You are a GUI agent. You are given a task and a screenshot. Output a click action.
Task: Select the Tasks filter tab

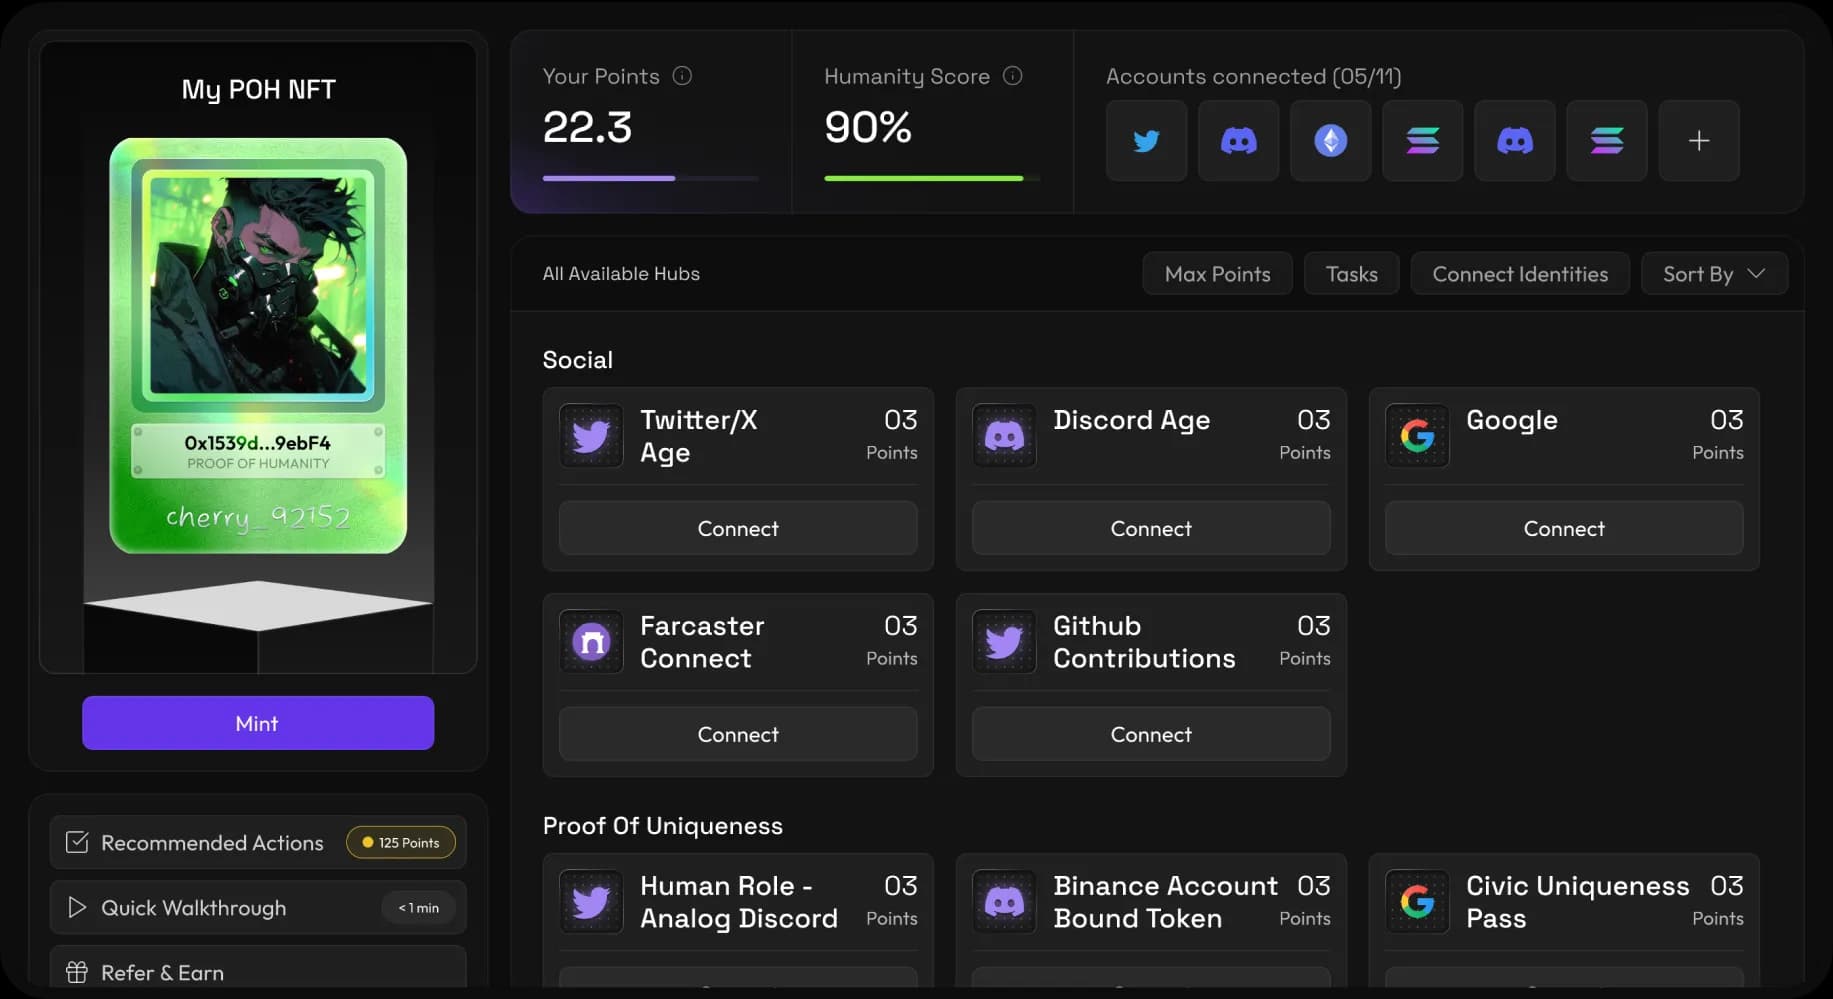click(1351, 274)
